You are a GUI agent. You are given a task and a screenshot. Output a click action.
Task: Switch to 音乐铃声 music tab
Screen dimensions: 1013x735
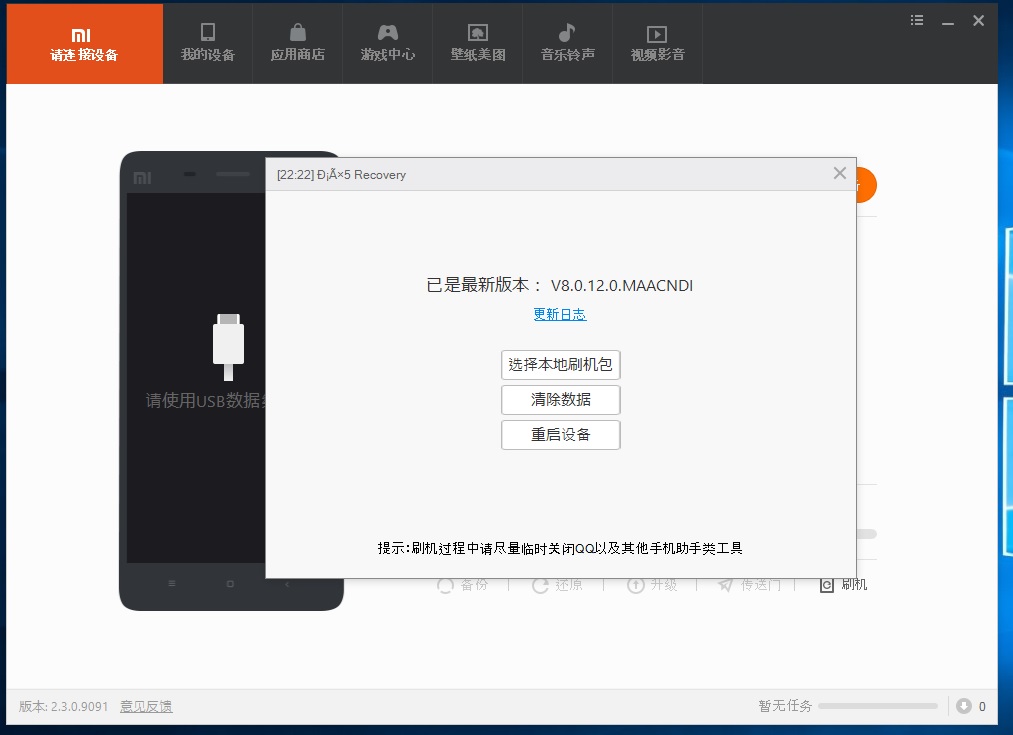[567, 43]
